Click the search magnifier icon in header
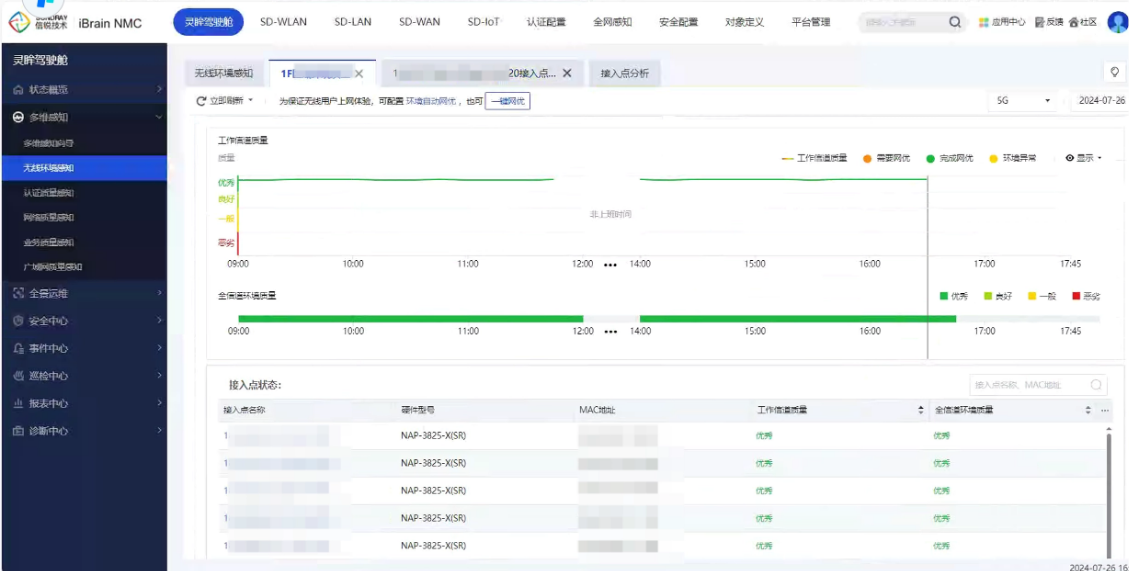 [955, 22]
